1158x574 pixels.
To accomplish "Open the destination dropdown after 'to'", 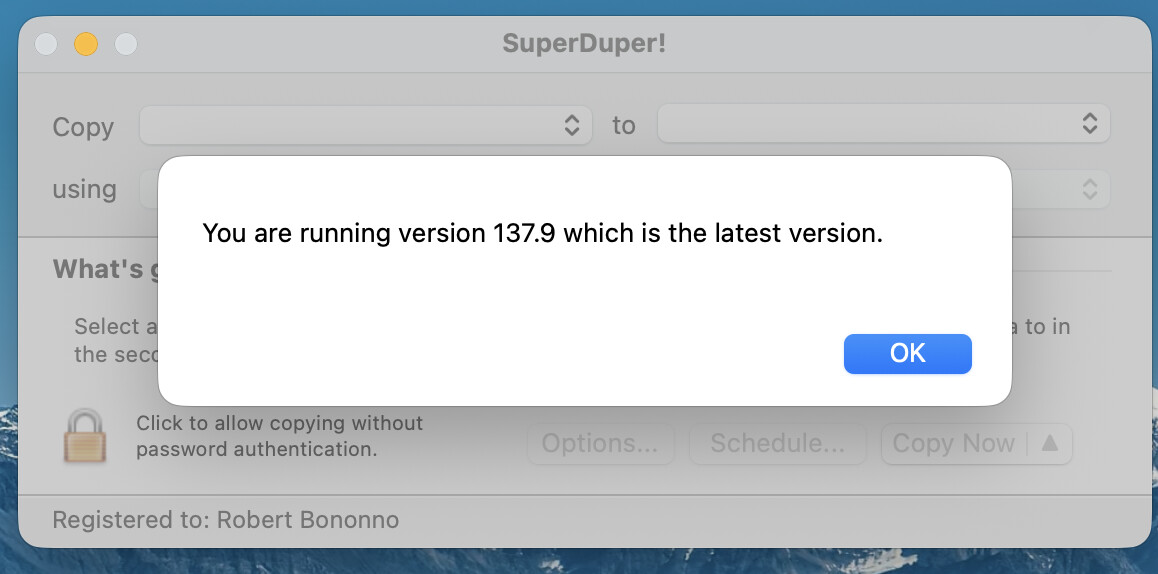I will 883,124.
